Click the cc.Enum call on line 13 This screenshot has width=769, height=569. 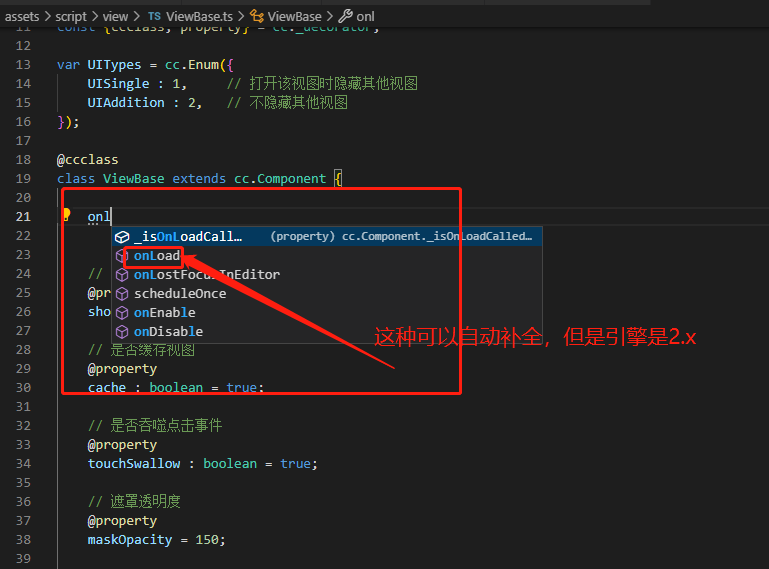[192, 65]
